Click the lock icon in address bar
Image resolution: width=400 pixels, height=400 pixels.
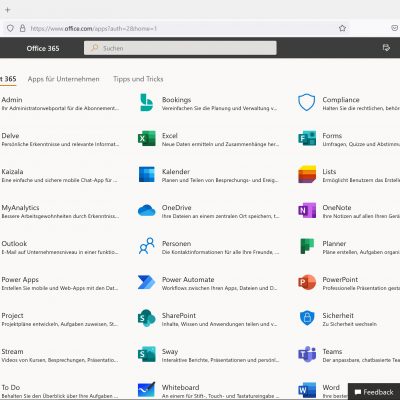coord(22,28)
